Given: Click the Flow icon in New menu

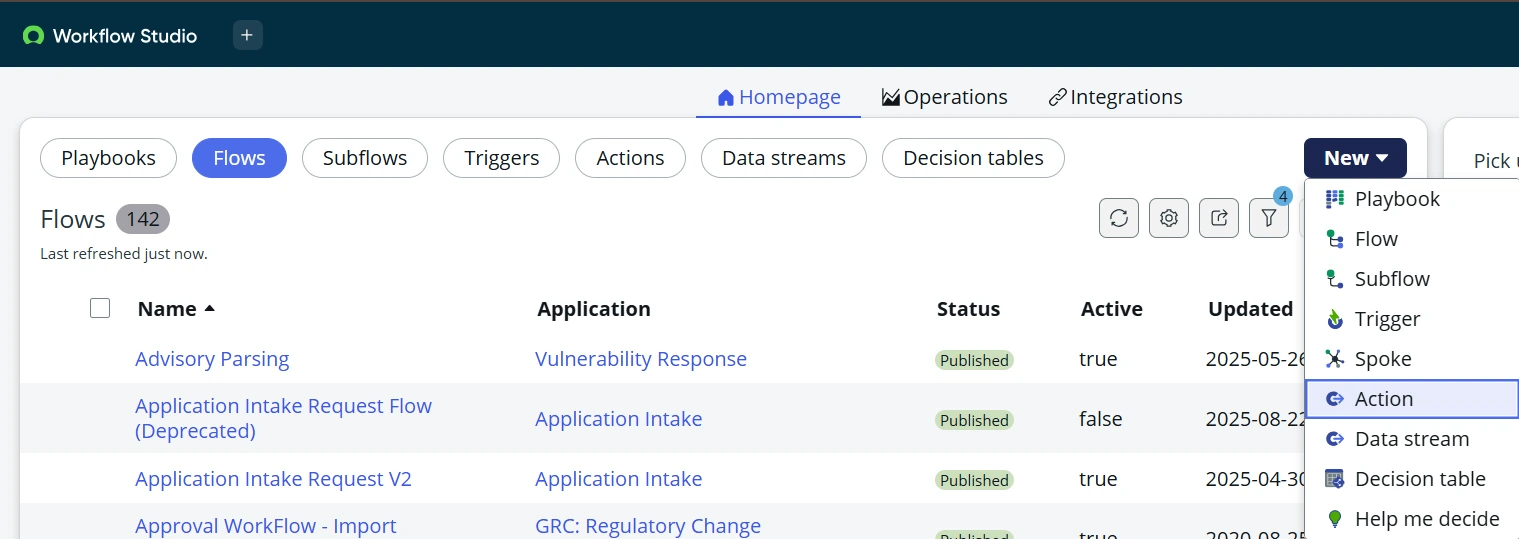Looking at the screenshot, I should point(1335,239).
